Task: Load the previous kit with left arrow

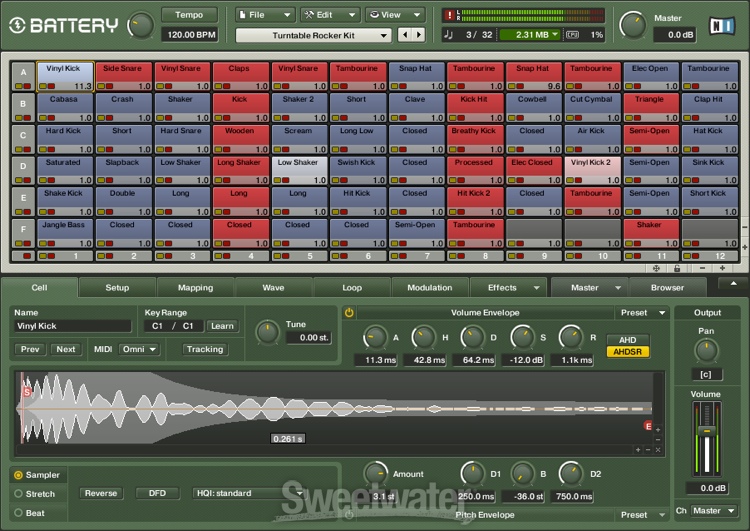Action: [405, 34]
